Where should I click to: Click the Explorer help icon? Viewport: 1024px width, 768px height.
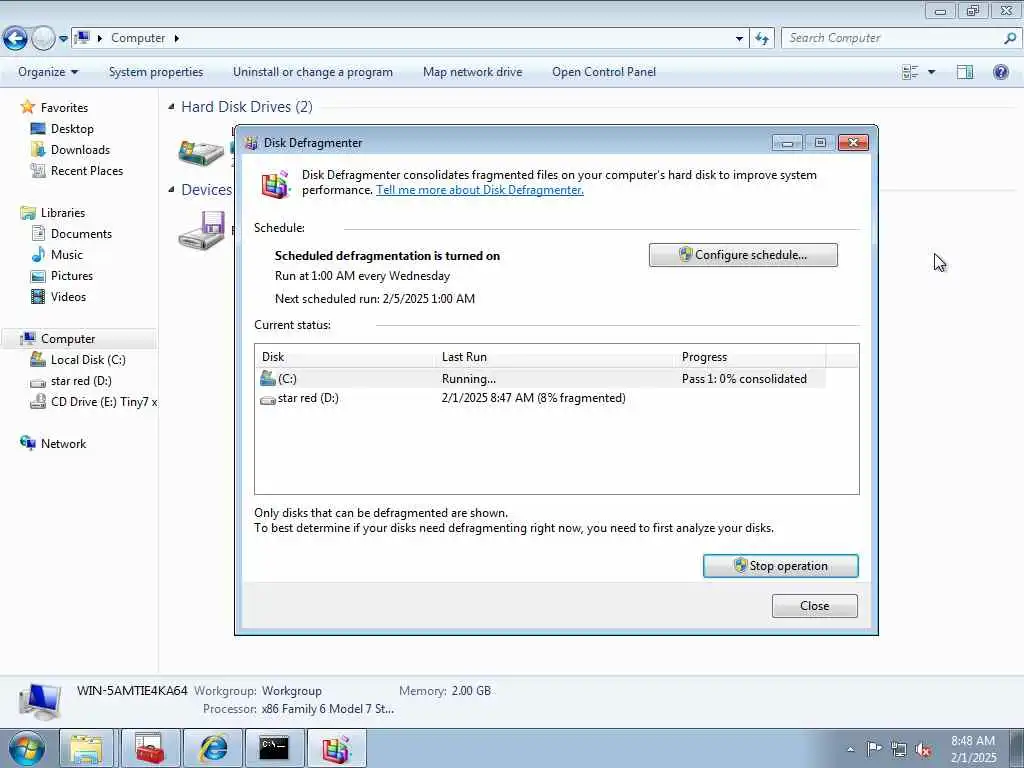[x=1000, y=72]
